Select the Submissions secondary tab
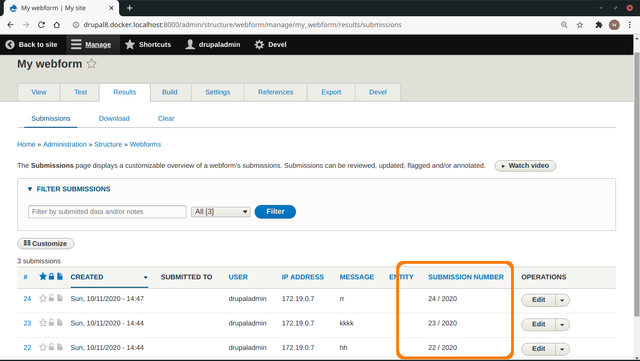The width and height of the screenshot is (640, 361). click(x=51, y=118)
